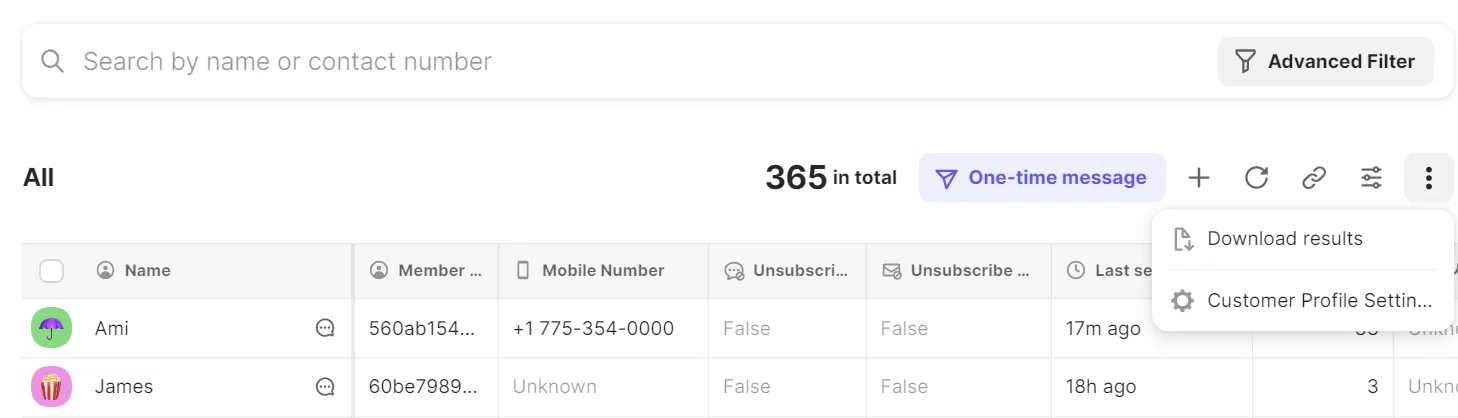
Task: Click the search magnifier icon
Action: click(52, 61)
